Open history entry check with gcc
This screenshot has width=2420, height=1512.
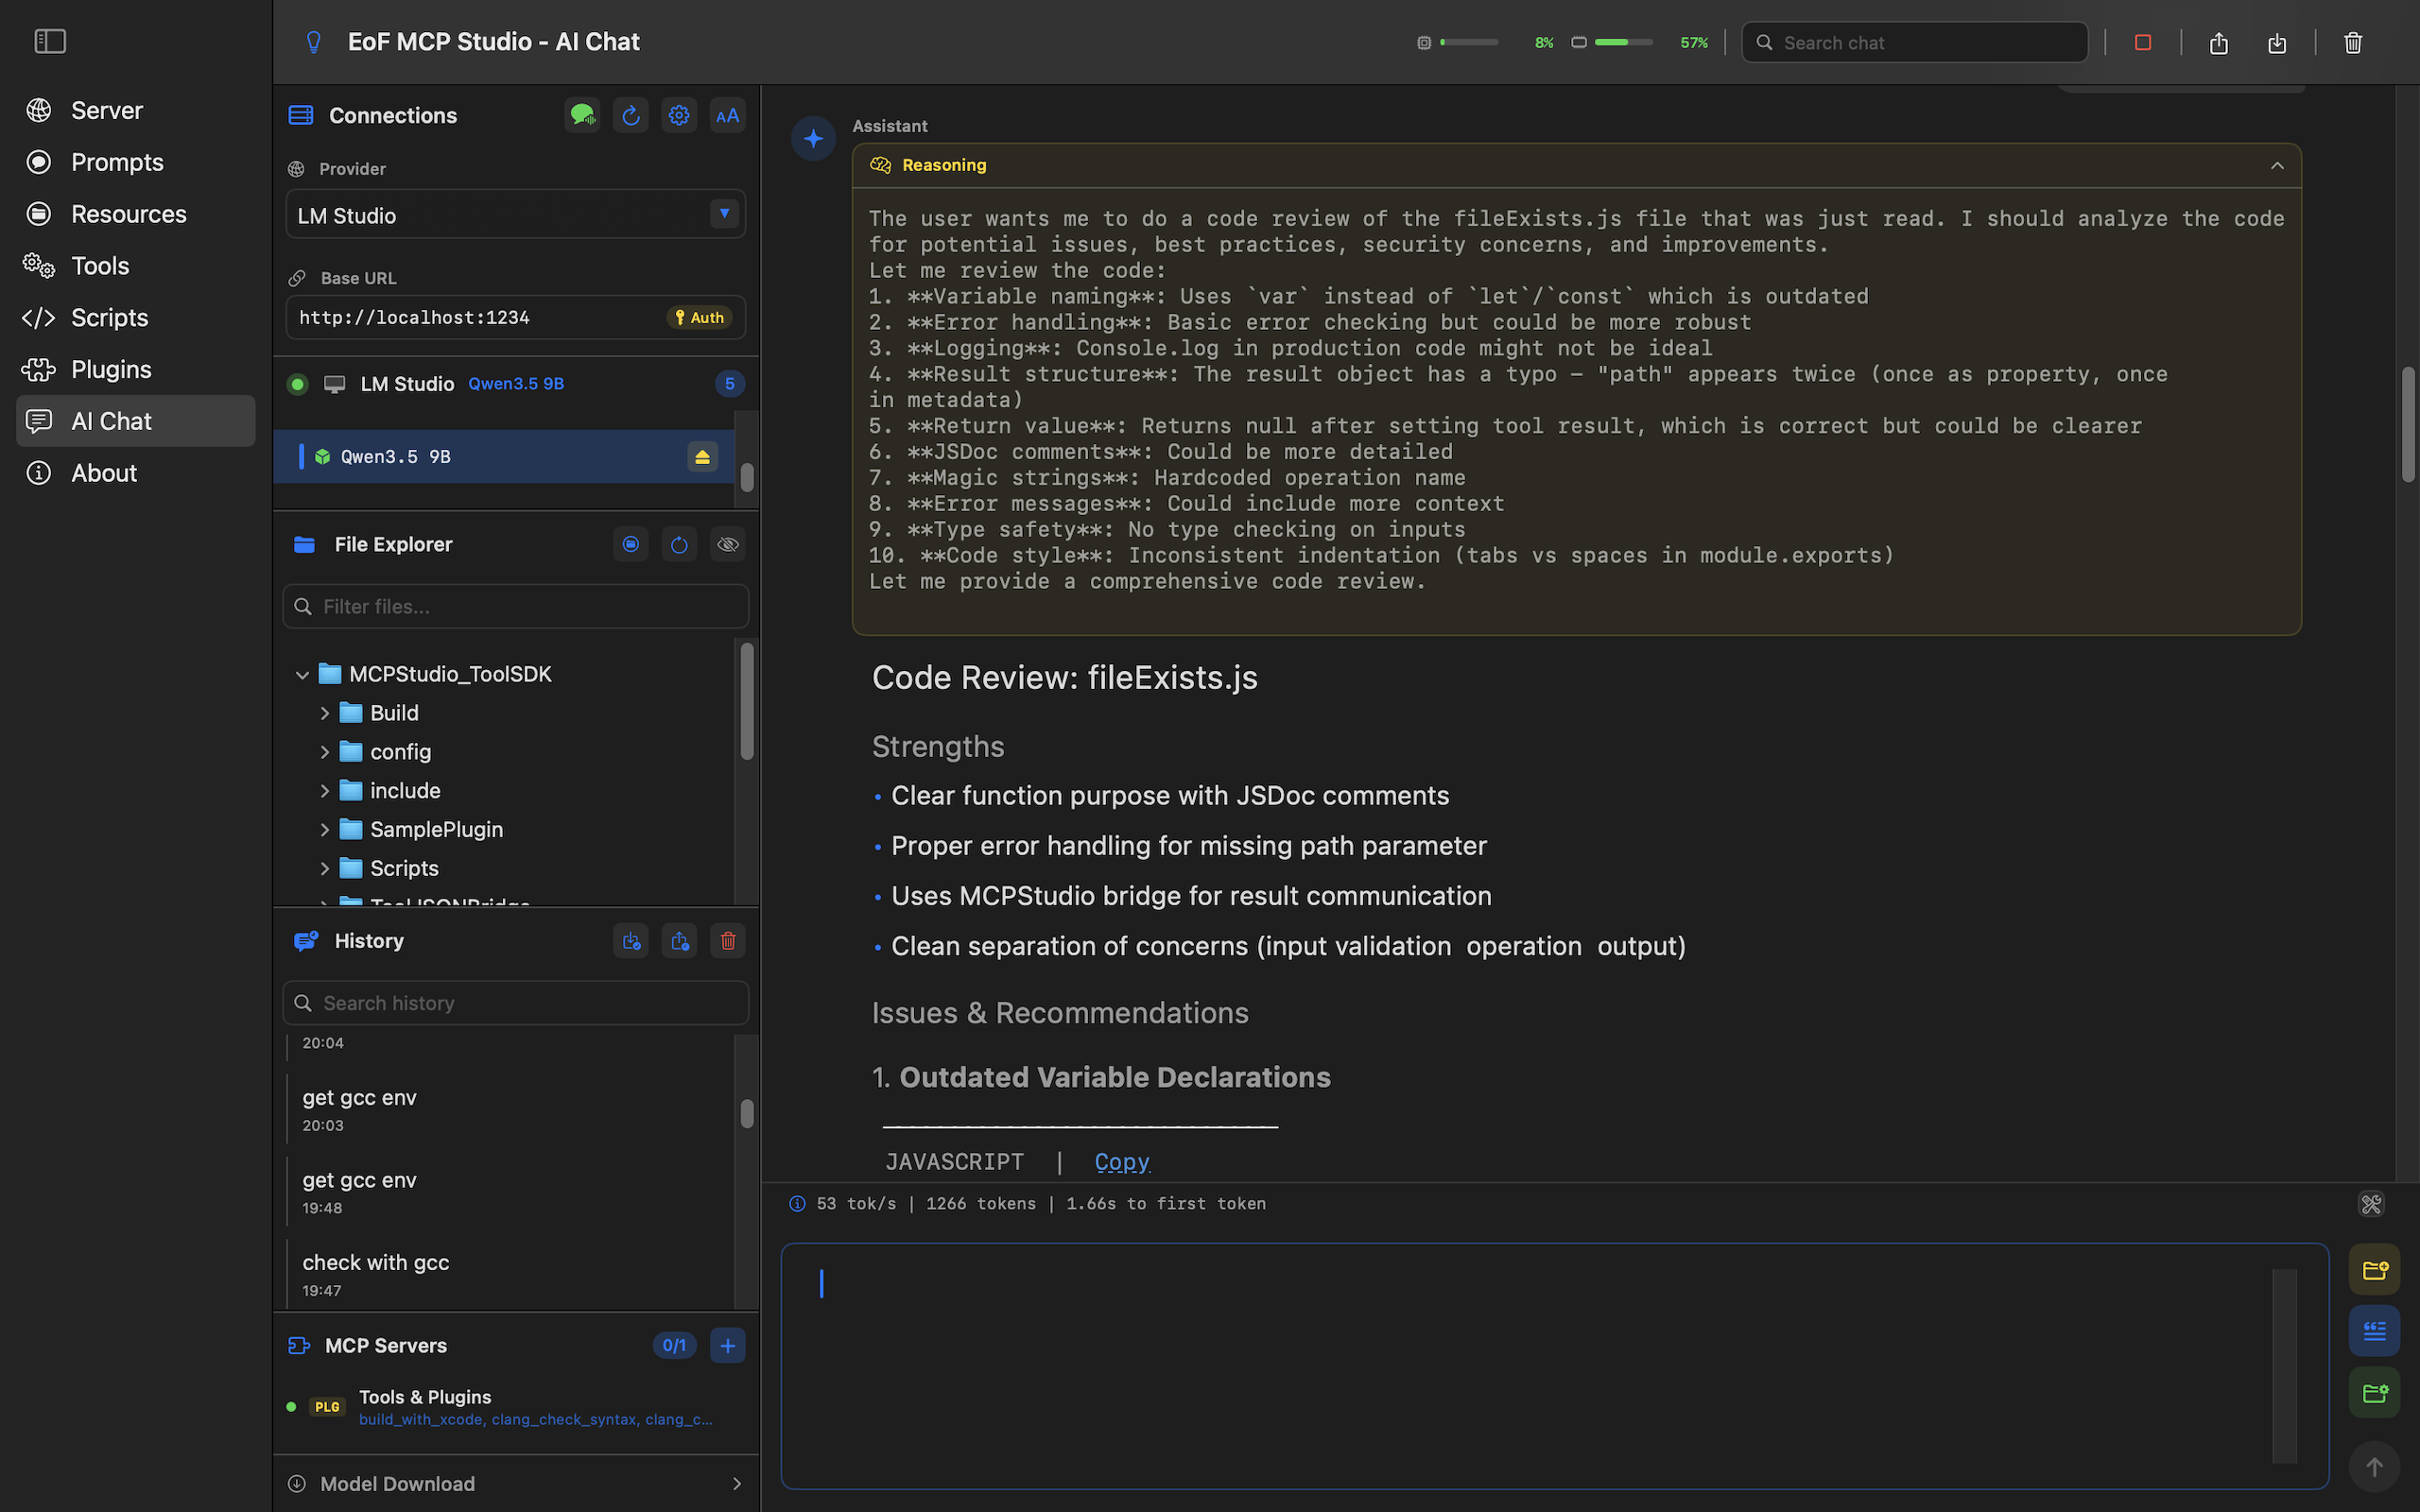(510, 1275)
